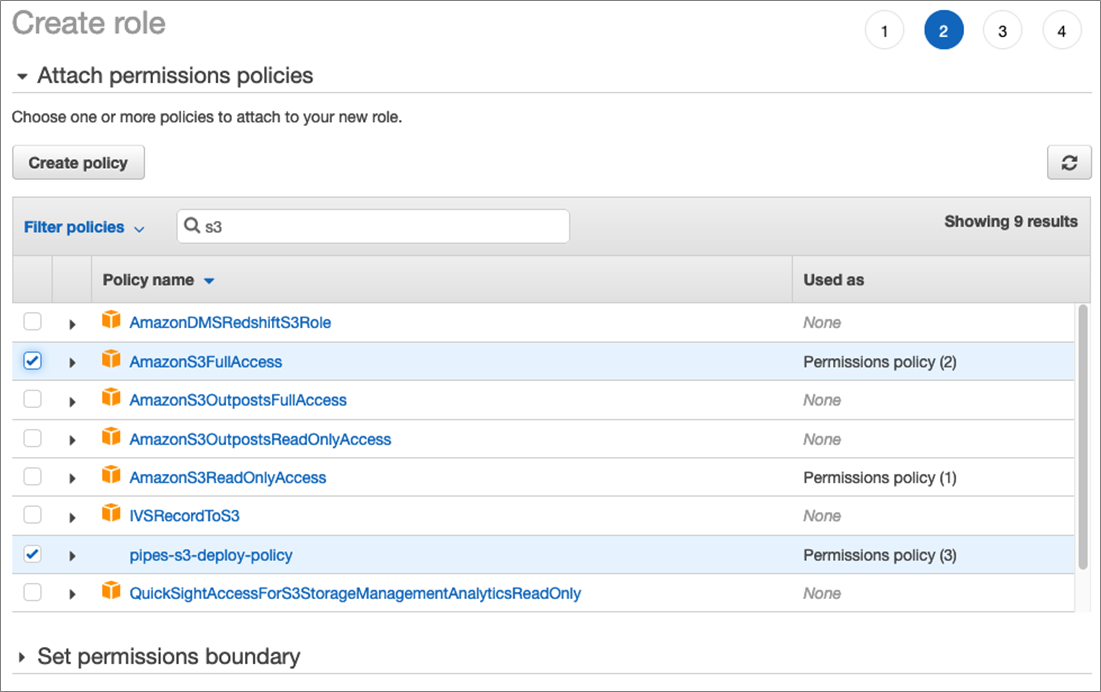Focus the policy search field containing s3
This screenshot has height=692, width=1101.
pyautogui.click(x=380, y=227)
